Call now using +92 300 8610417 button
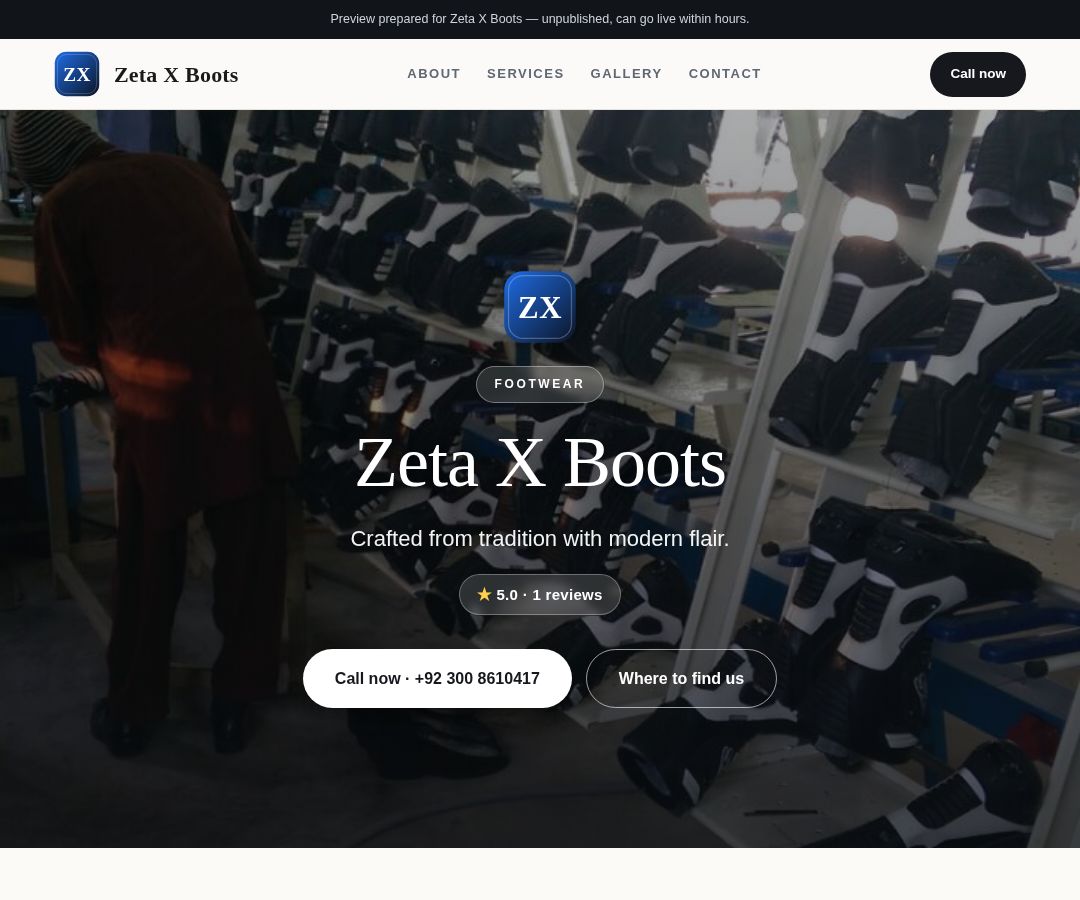Image resolution: width=1080 pixels, height=900 pixels. pos(437,678)
